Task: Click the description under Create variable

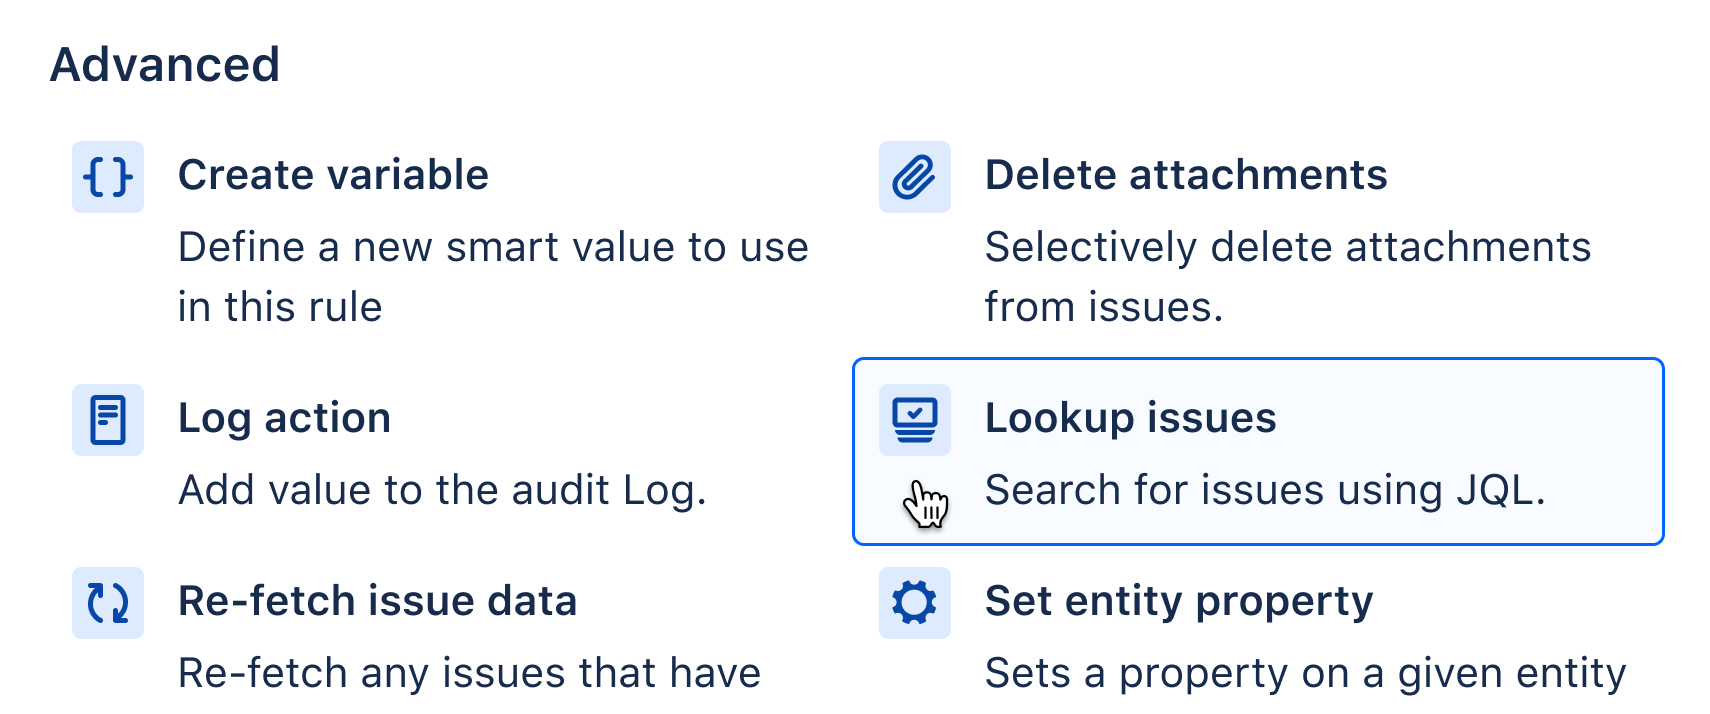Action: point(494,276)
